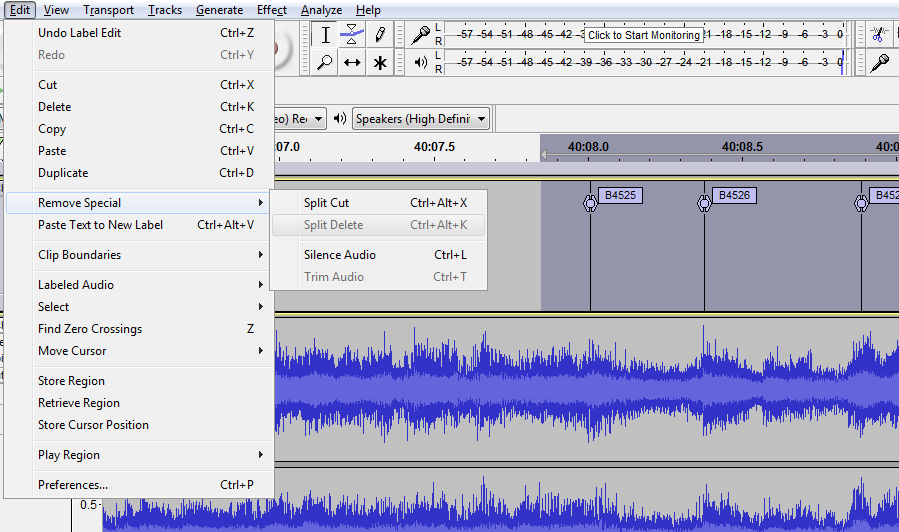This screenshot has height=532, width=899.
Task: Choose Cut from Edit menu
Action: (138, 85)
